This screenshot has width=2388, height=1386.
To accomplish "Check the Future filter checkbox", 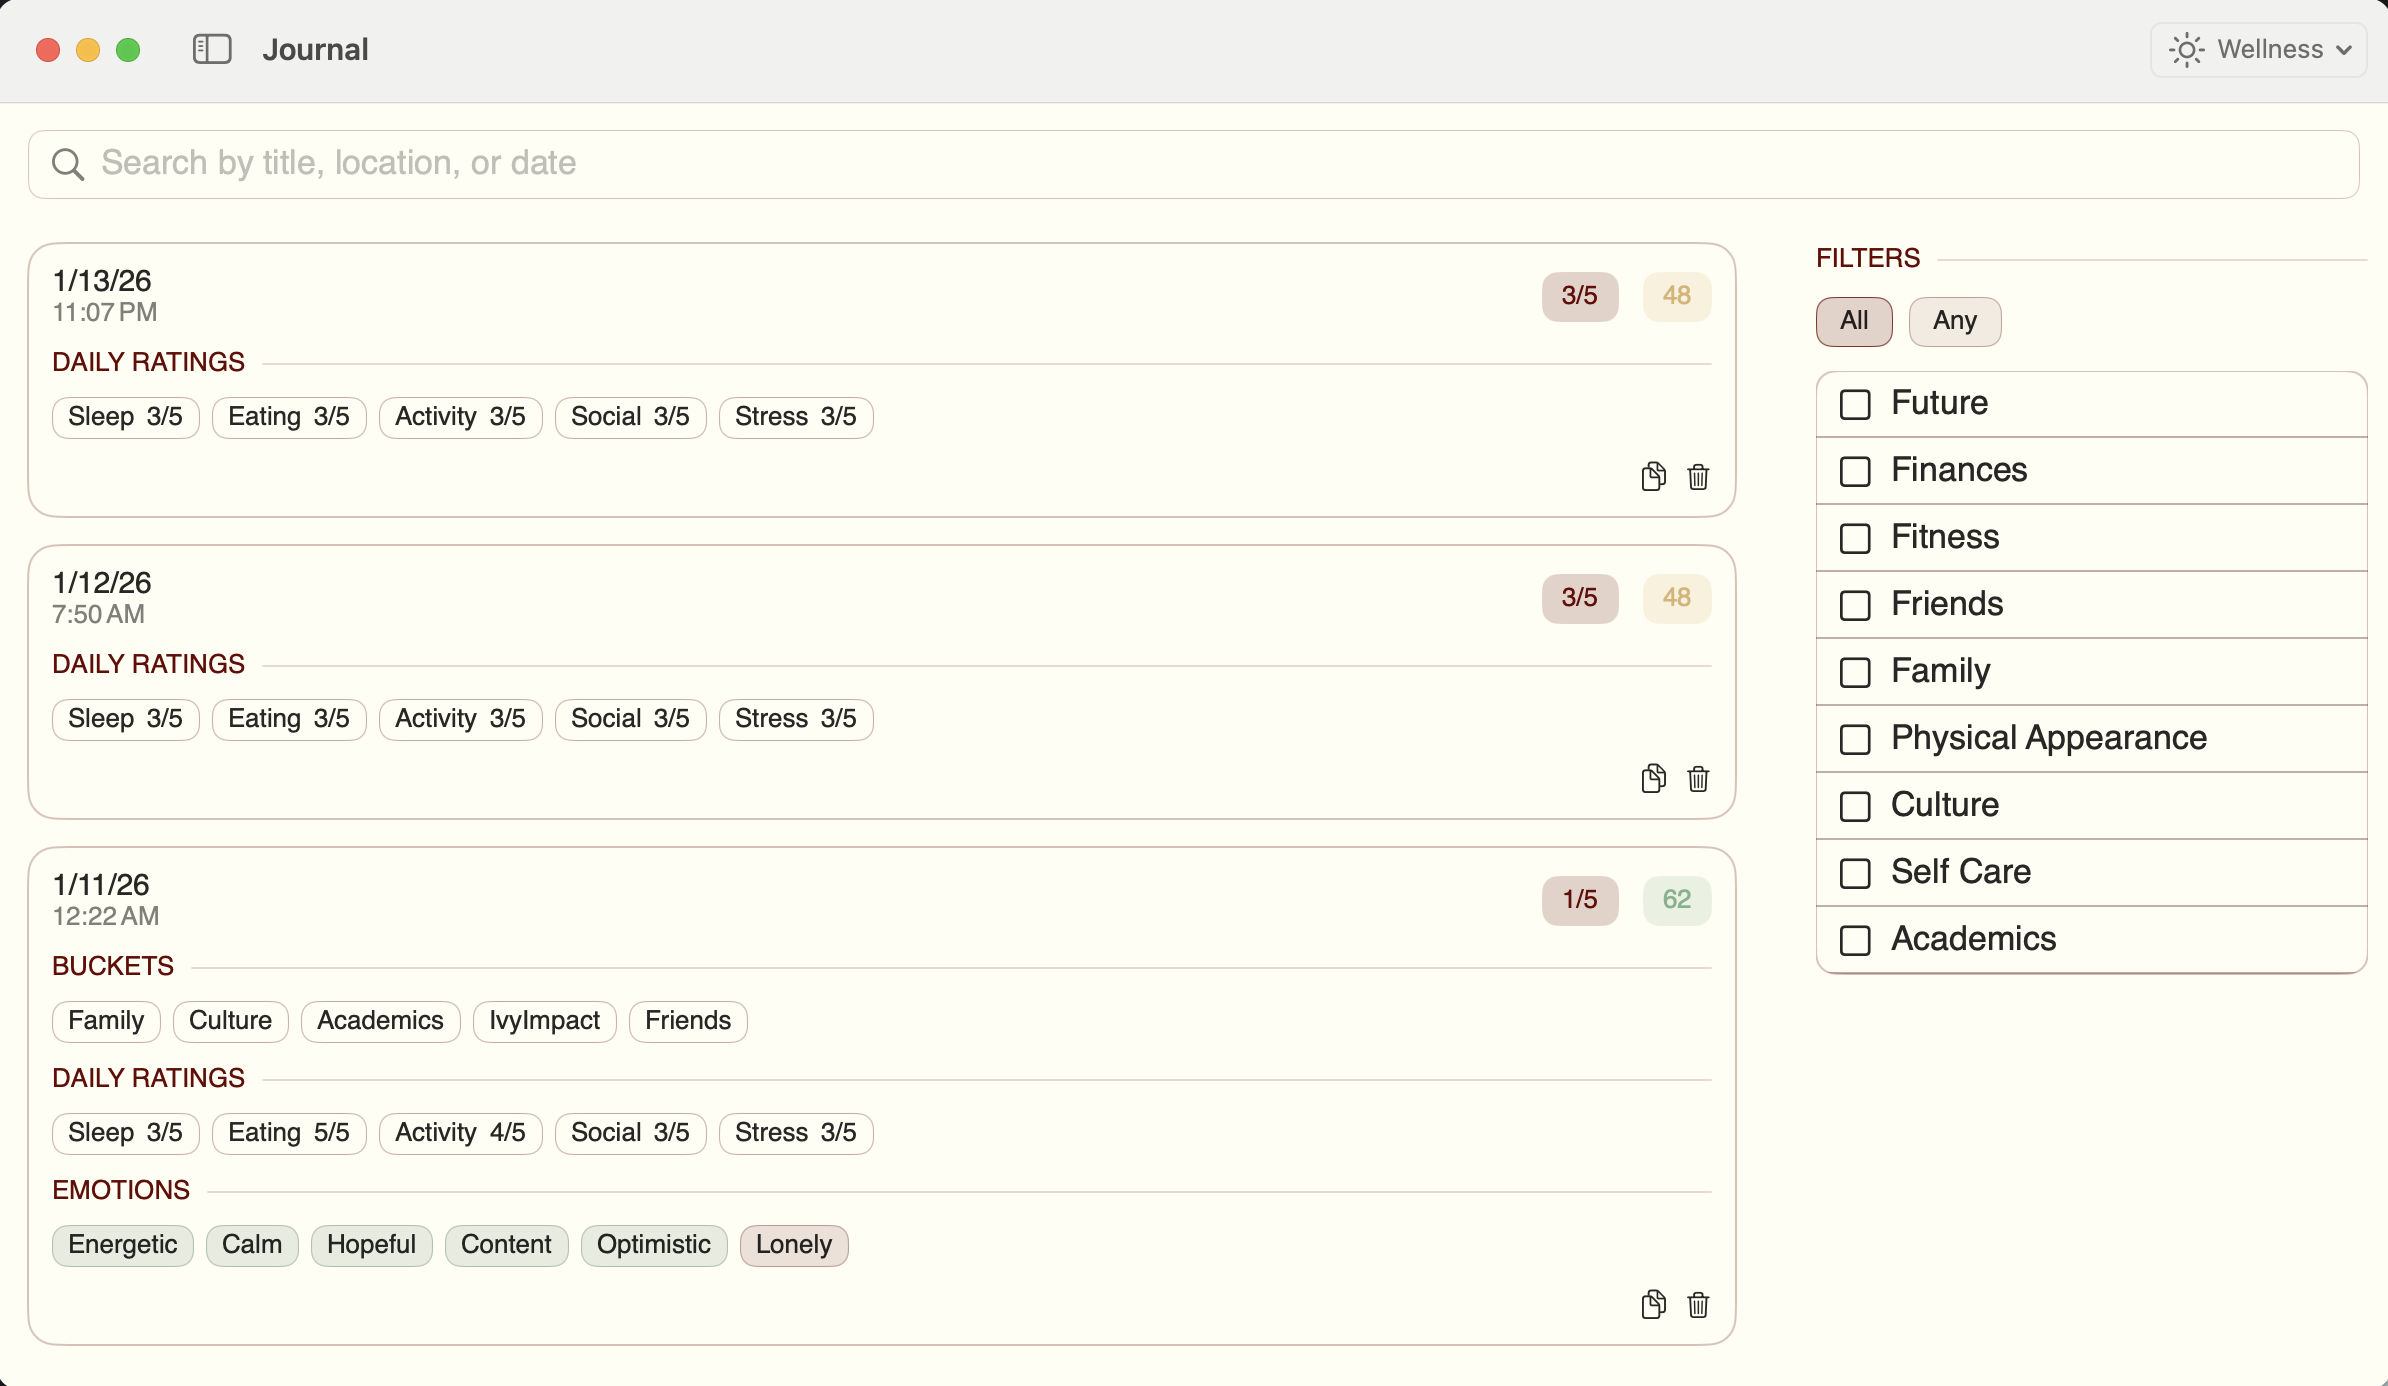I will coord(1854,404).
